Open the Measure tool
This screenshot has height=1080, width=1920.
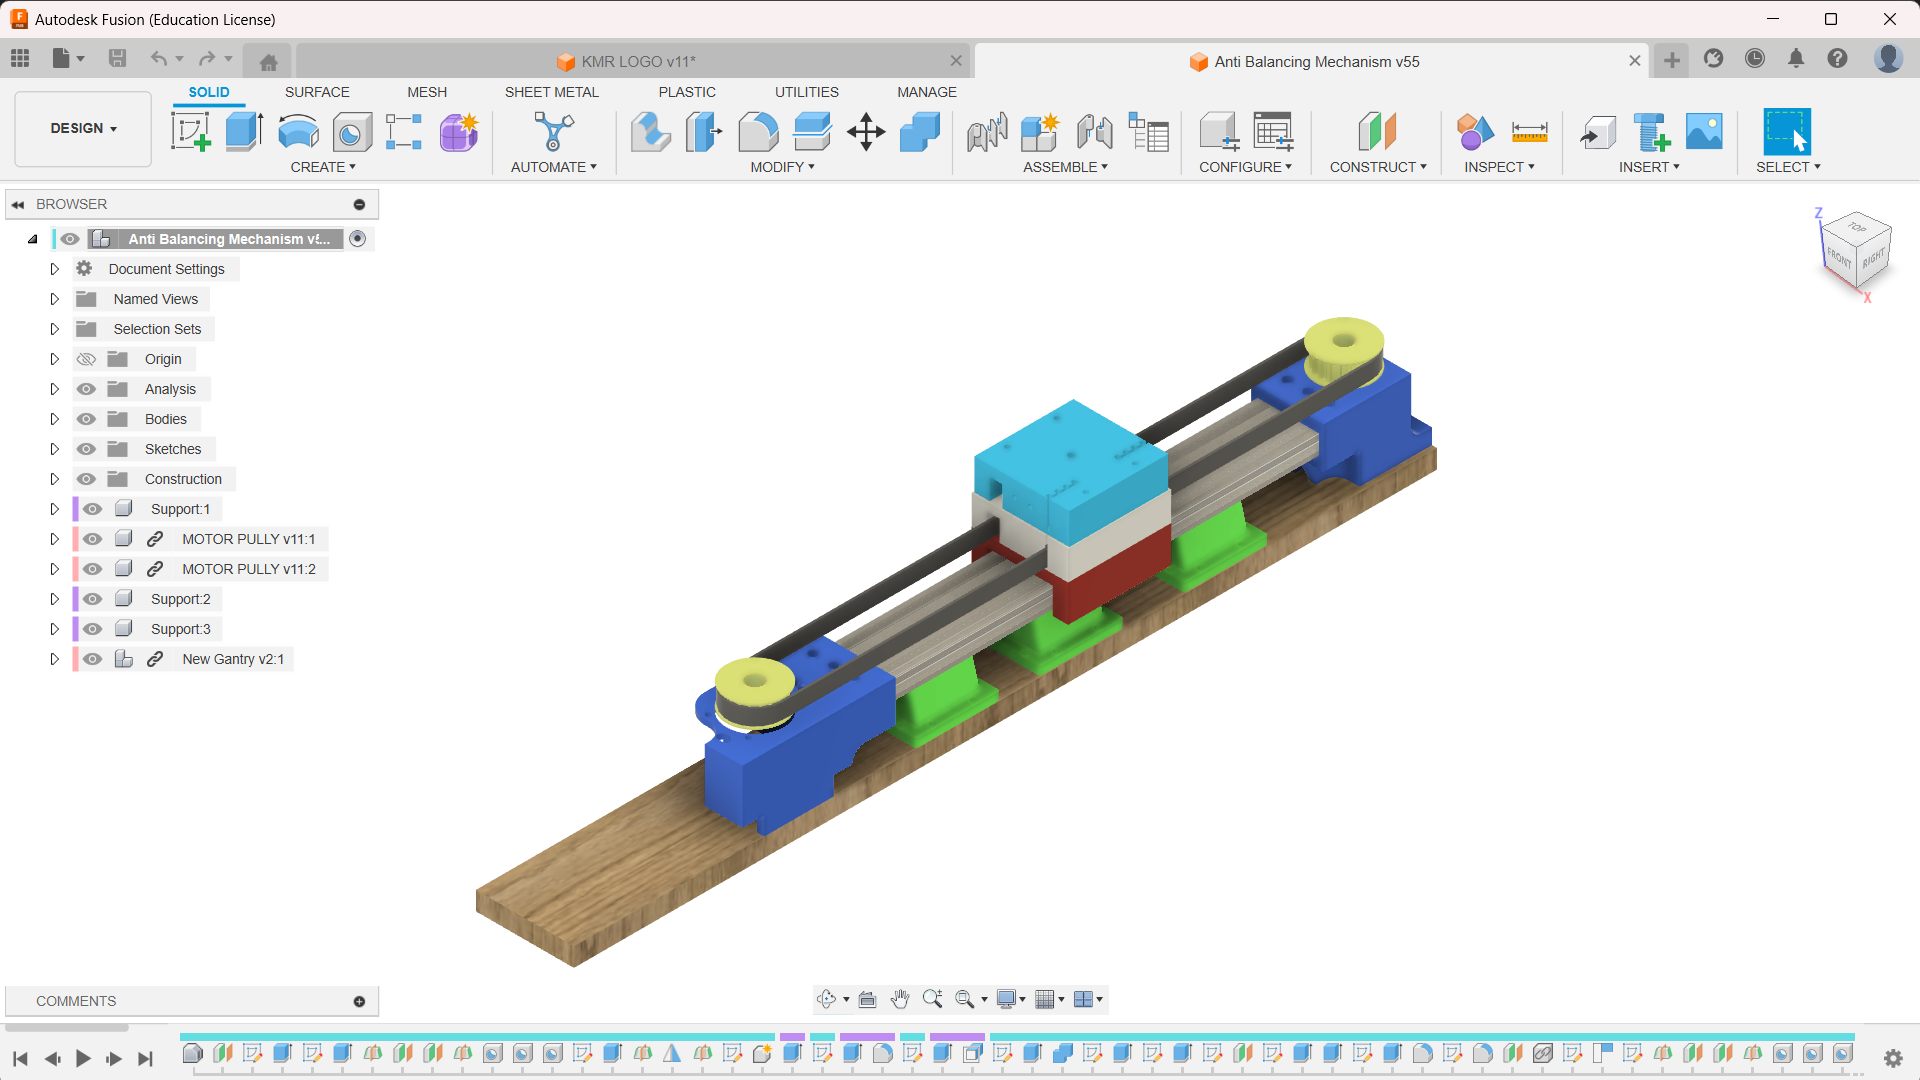pos(1529,131)
